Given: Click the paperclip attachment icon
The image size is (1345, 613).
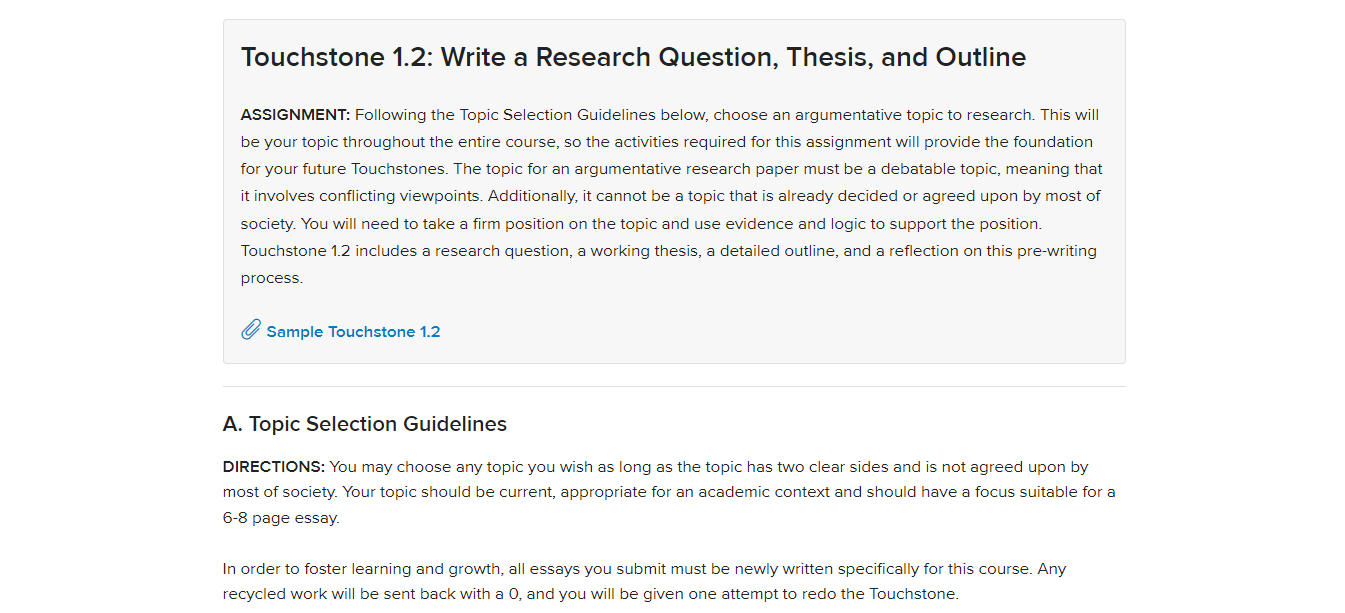Looking at the screenshot, I should coord(251,330).
